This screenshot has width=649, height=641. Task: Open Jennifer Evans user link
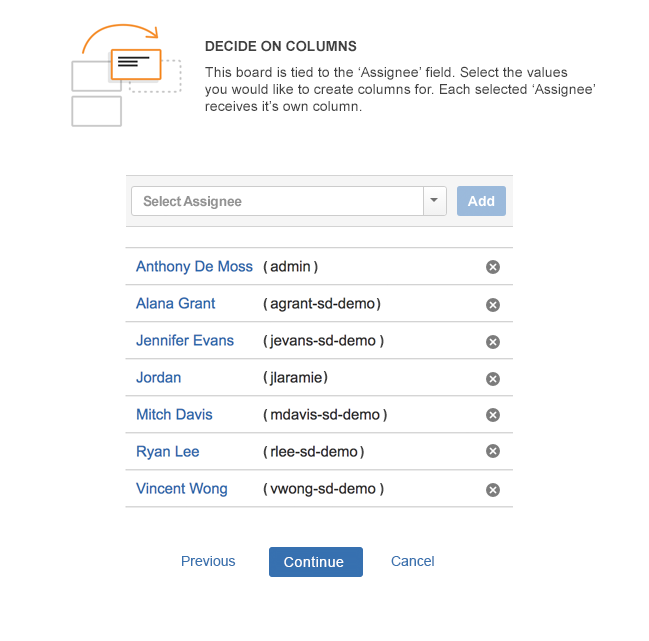[x=185, y=341]
